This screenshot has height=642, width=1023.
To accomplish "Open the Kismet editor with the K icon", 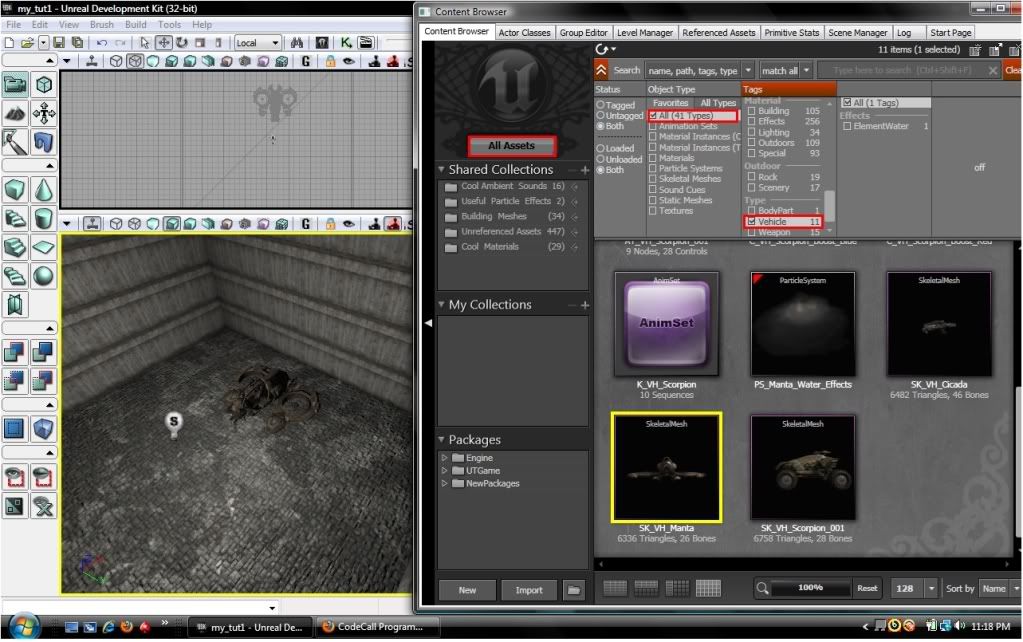I will pyautogui.click(x=346, y=43).
